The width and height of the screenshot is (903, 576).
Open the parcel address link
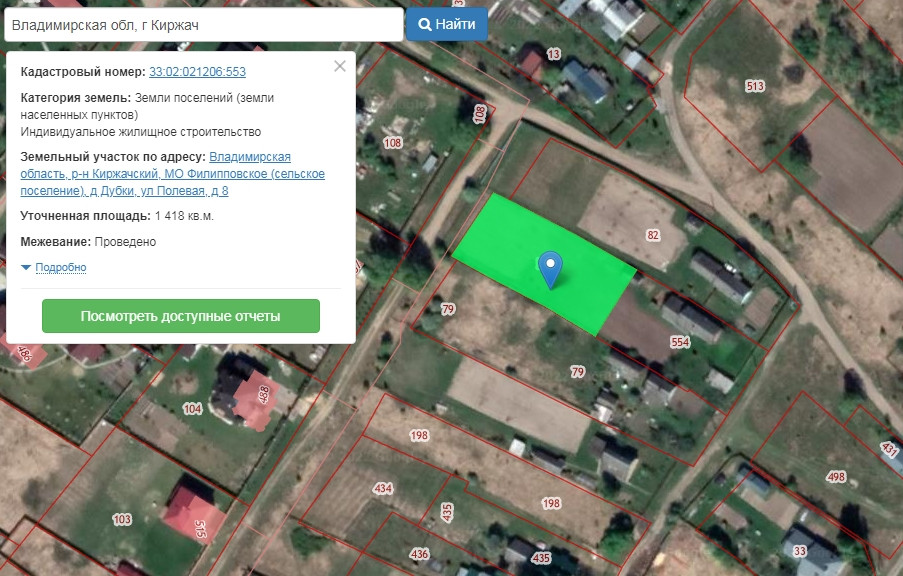(x=173, y=173)
